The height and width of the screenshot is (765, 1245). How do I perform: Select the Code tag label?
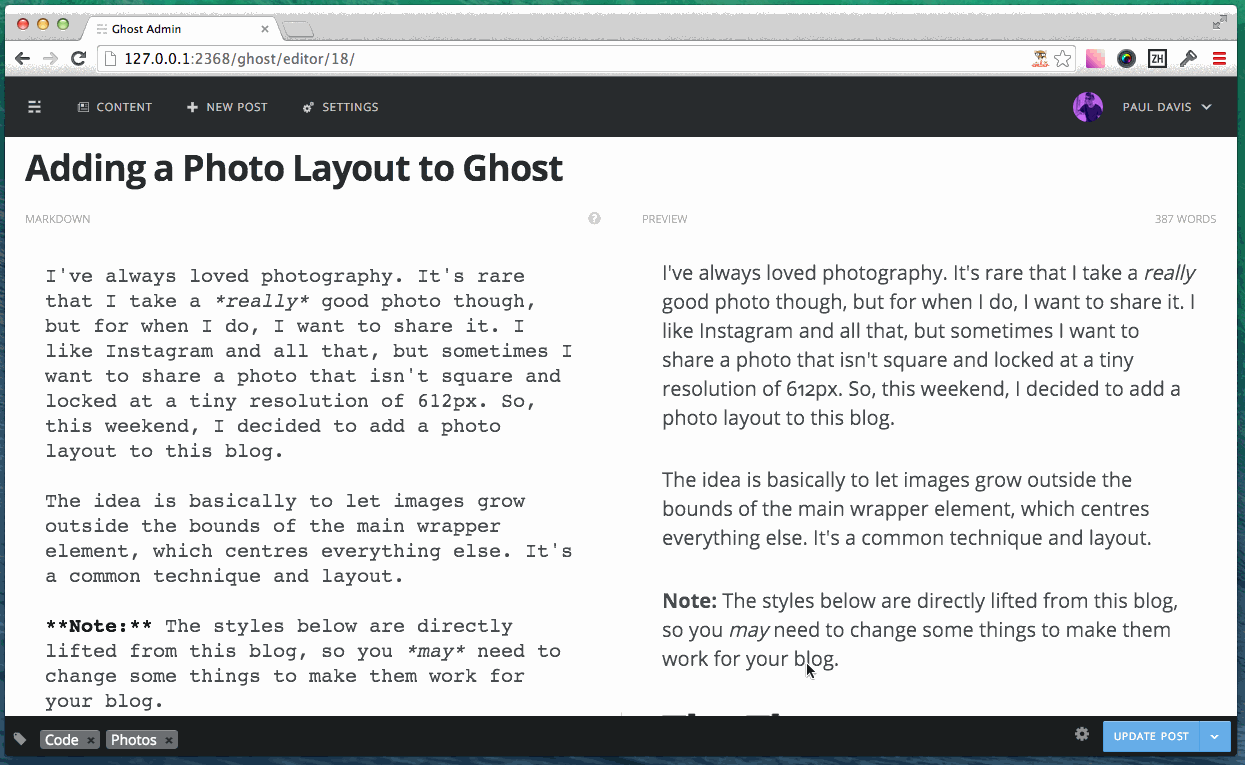[62, 740]
